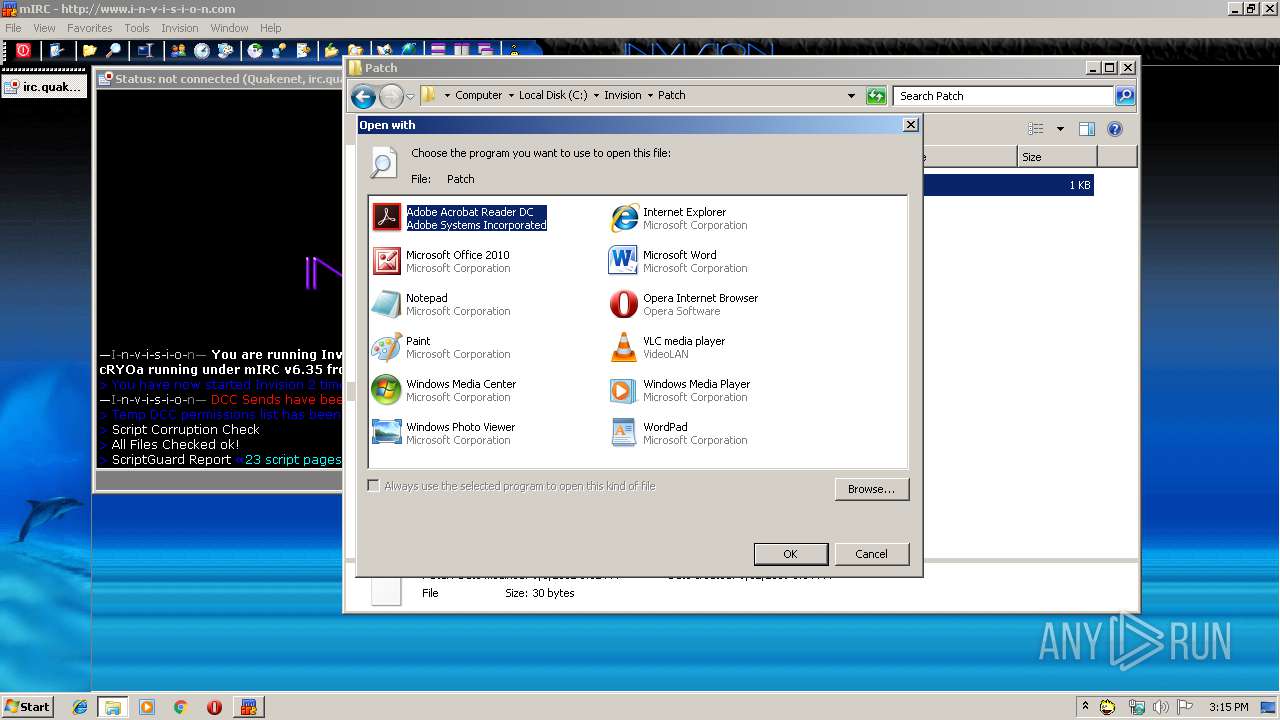Expand the dropdown after Computer in address bar
1280x720 pixels.
pos(510,96)
